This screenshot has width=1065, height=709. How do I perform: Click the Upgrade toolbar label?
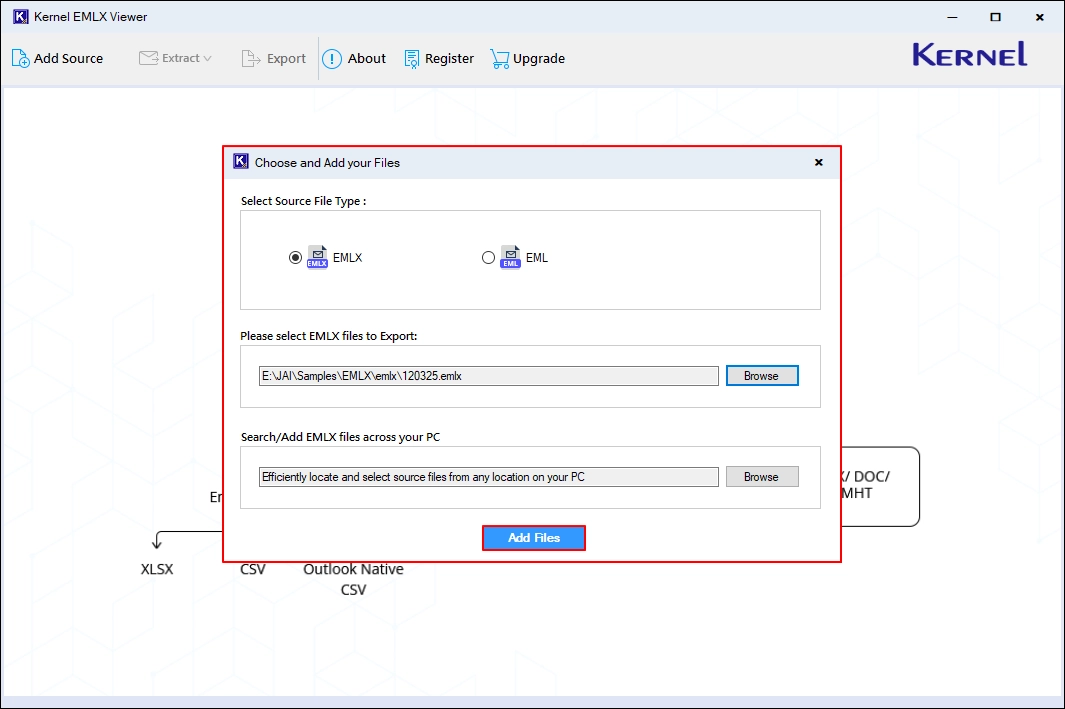pyautogui.click(x=539, y=58)
